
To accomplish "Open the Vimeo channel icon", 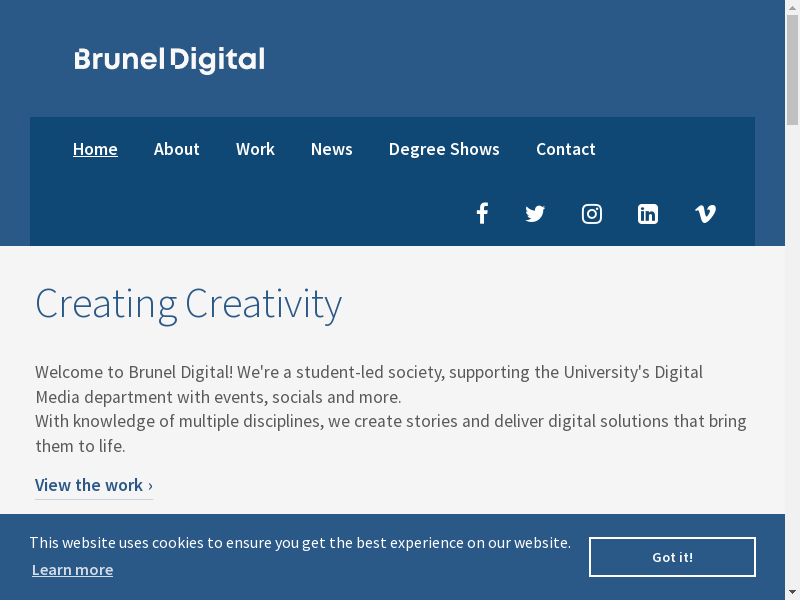I will pyautogui.click(x=705, y=213).
